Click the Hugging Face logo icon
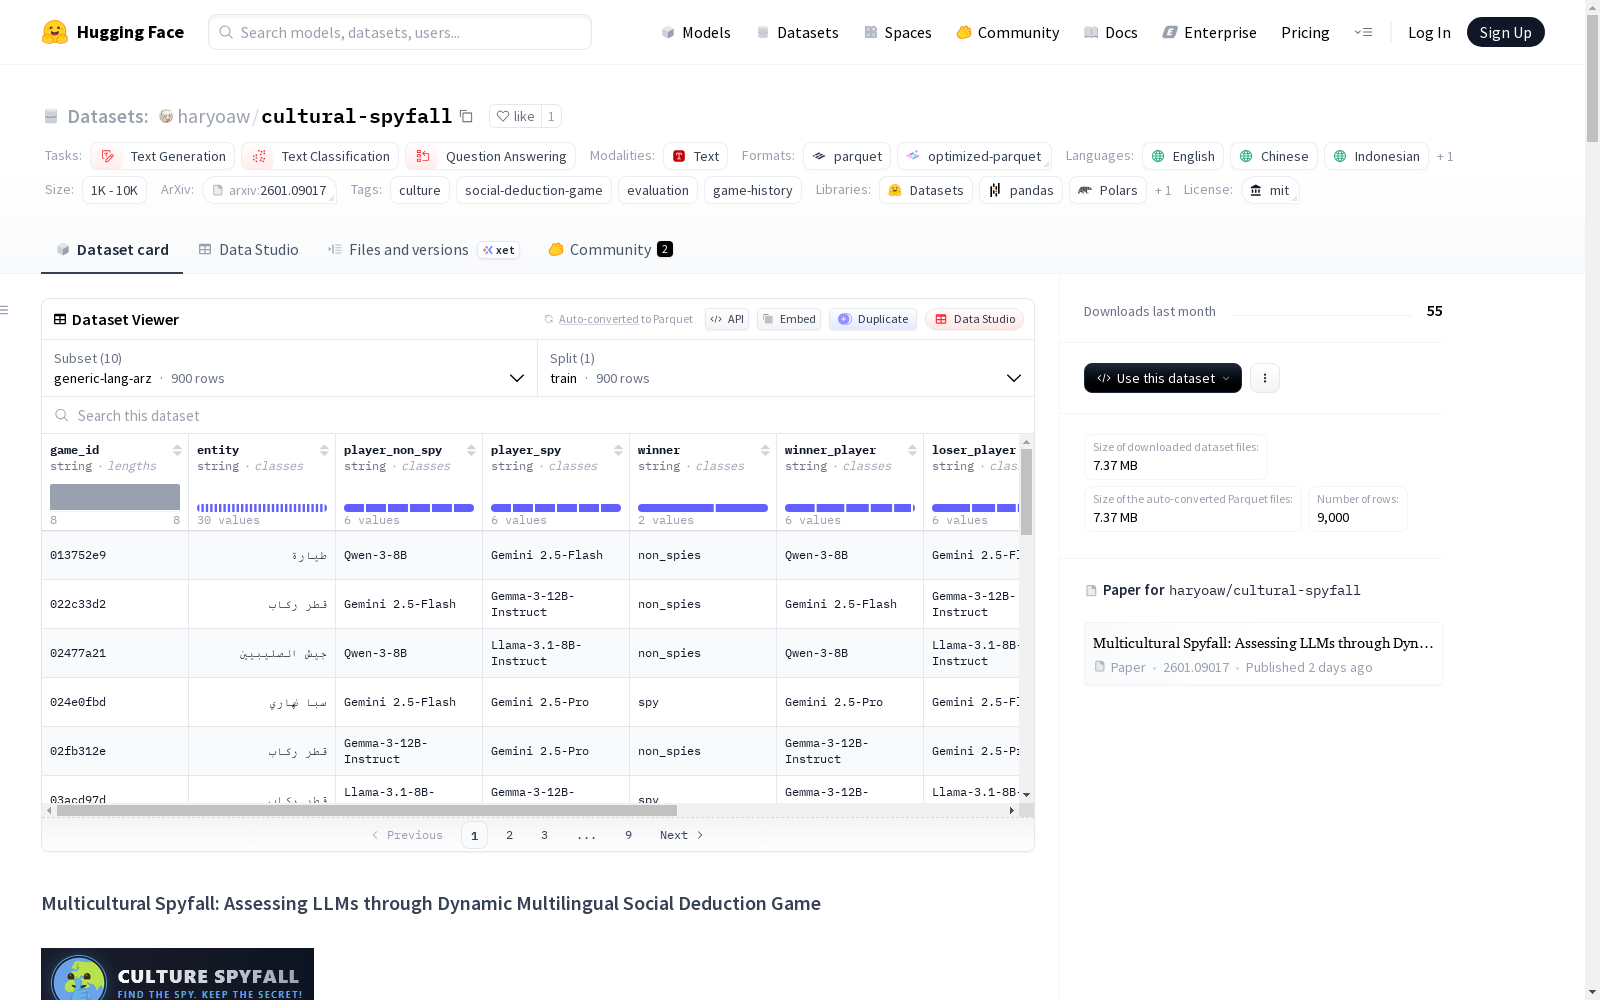 (55, 32)
